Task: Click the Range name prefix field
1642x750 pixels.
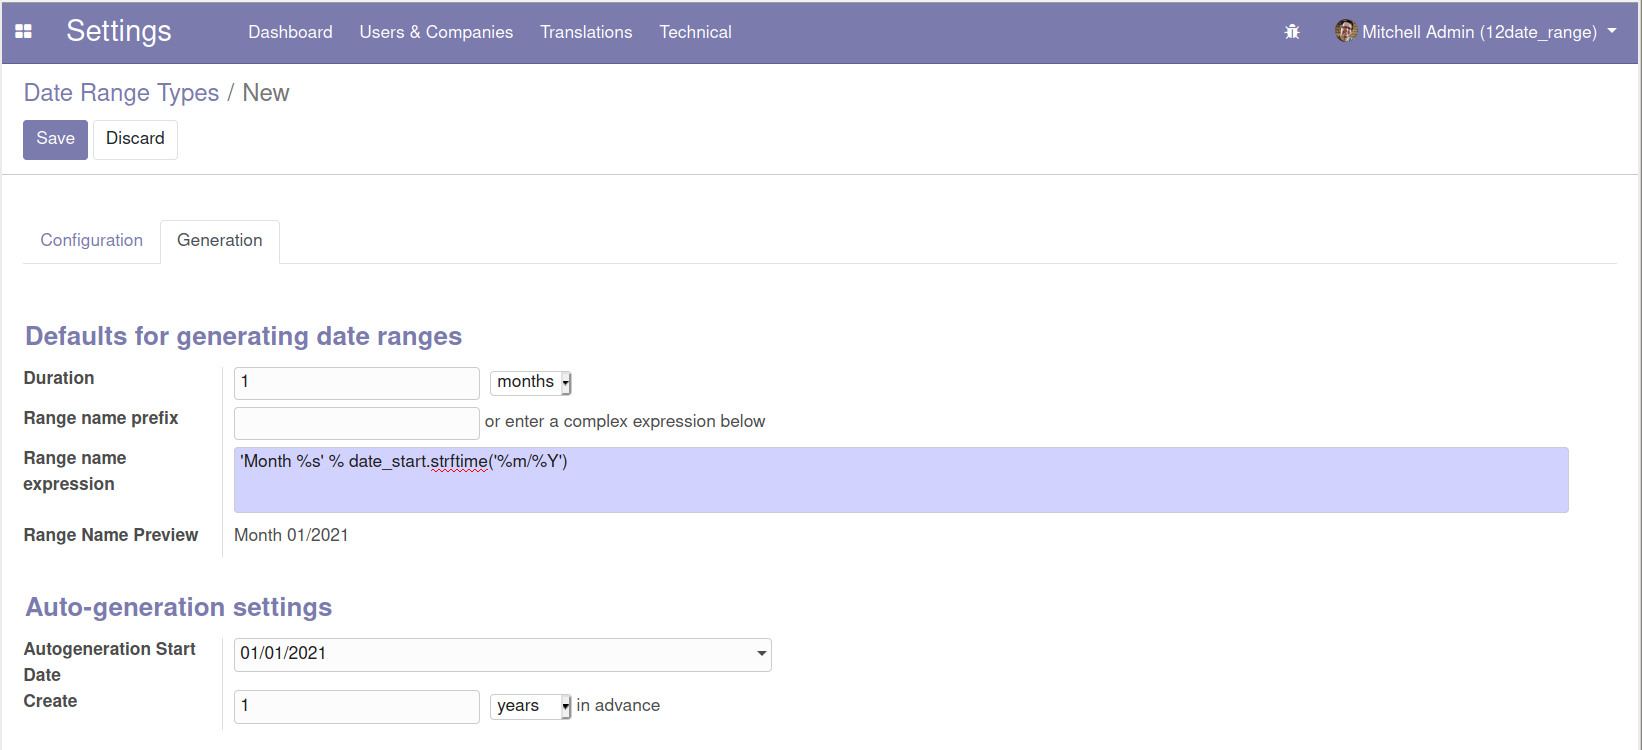Action: pyautogui.click(x=357, y=422)
